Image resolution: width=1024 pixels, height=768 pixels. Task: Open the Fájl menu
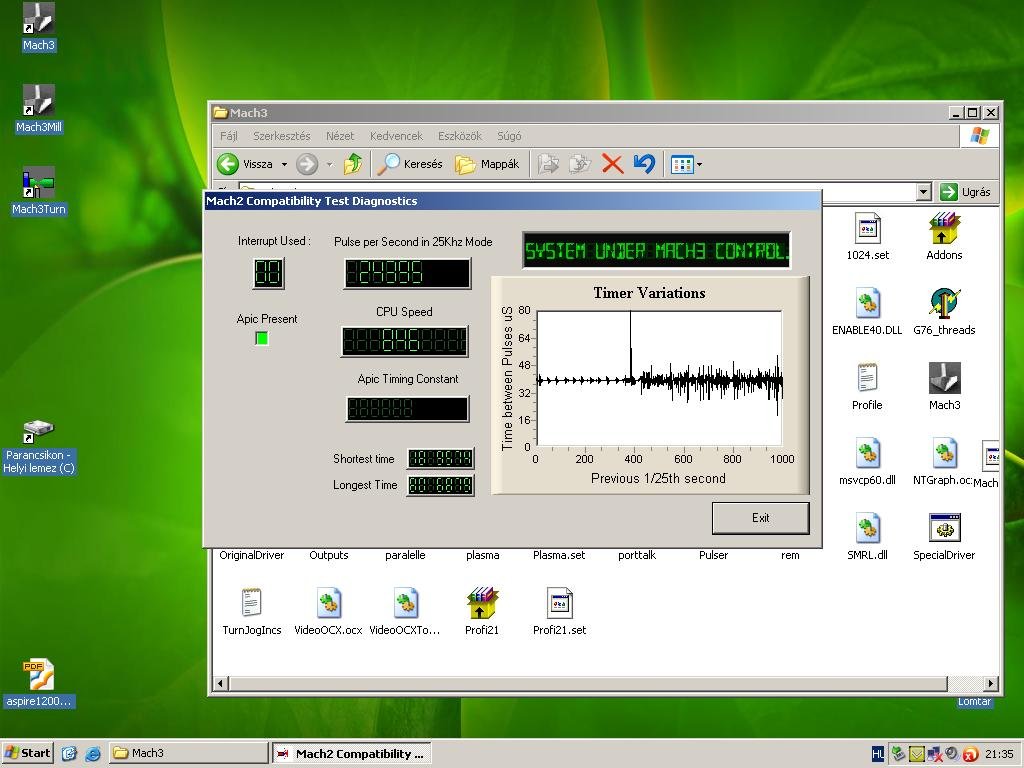[229, 136]
